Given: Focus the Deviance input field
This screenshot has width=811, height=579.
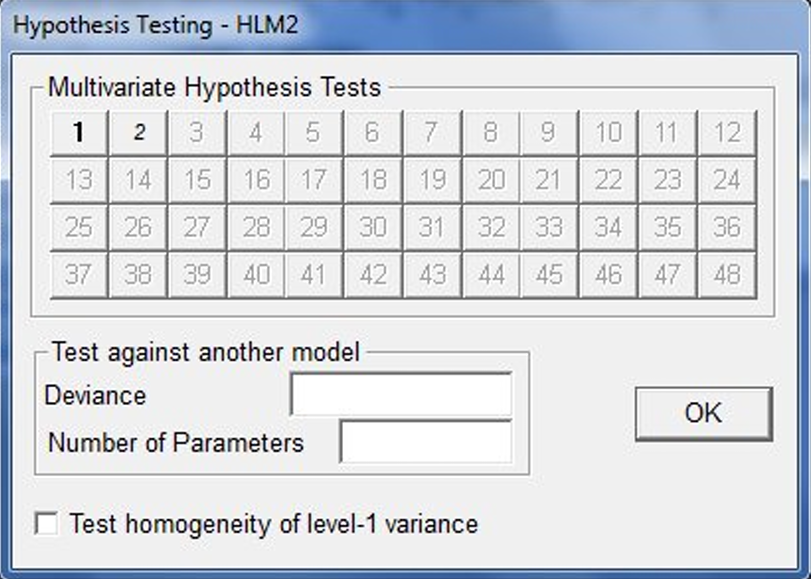Looking at the screenshot, I should click(x=401, y=394).
